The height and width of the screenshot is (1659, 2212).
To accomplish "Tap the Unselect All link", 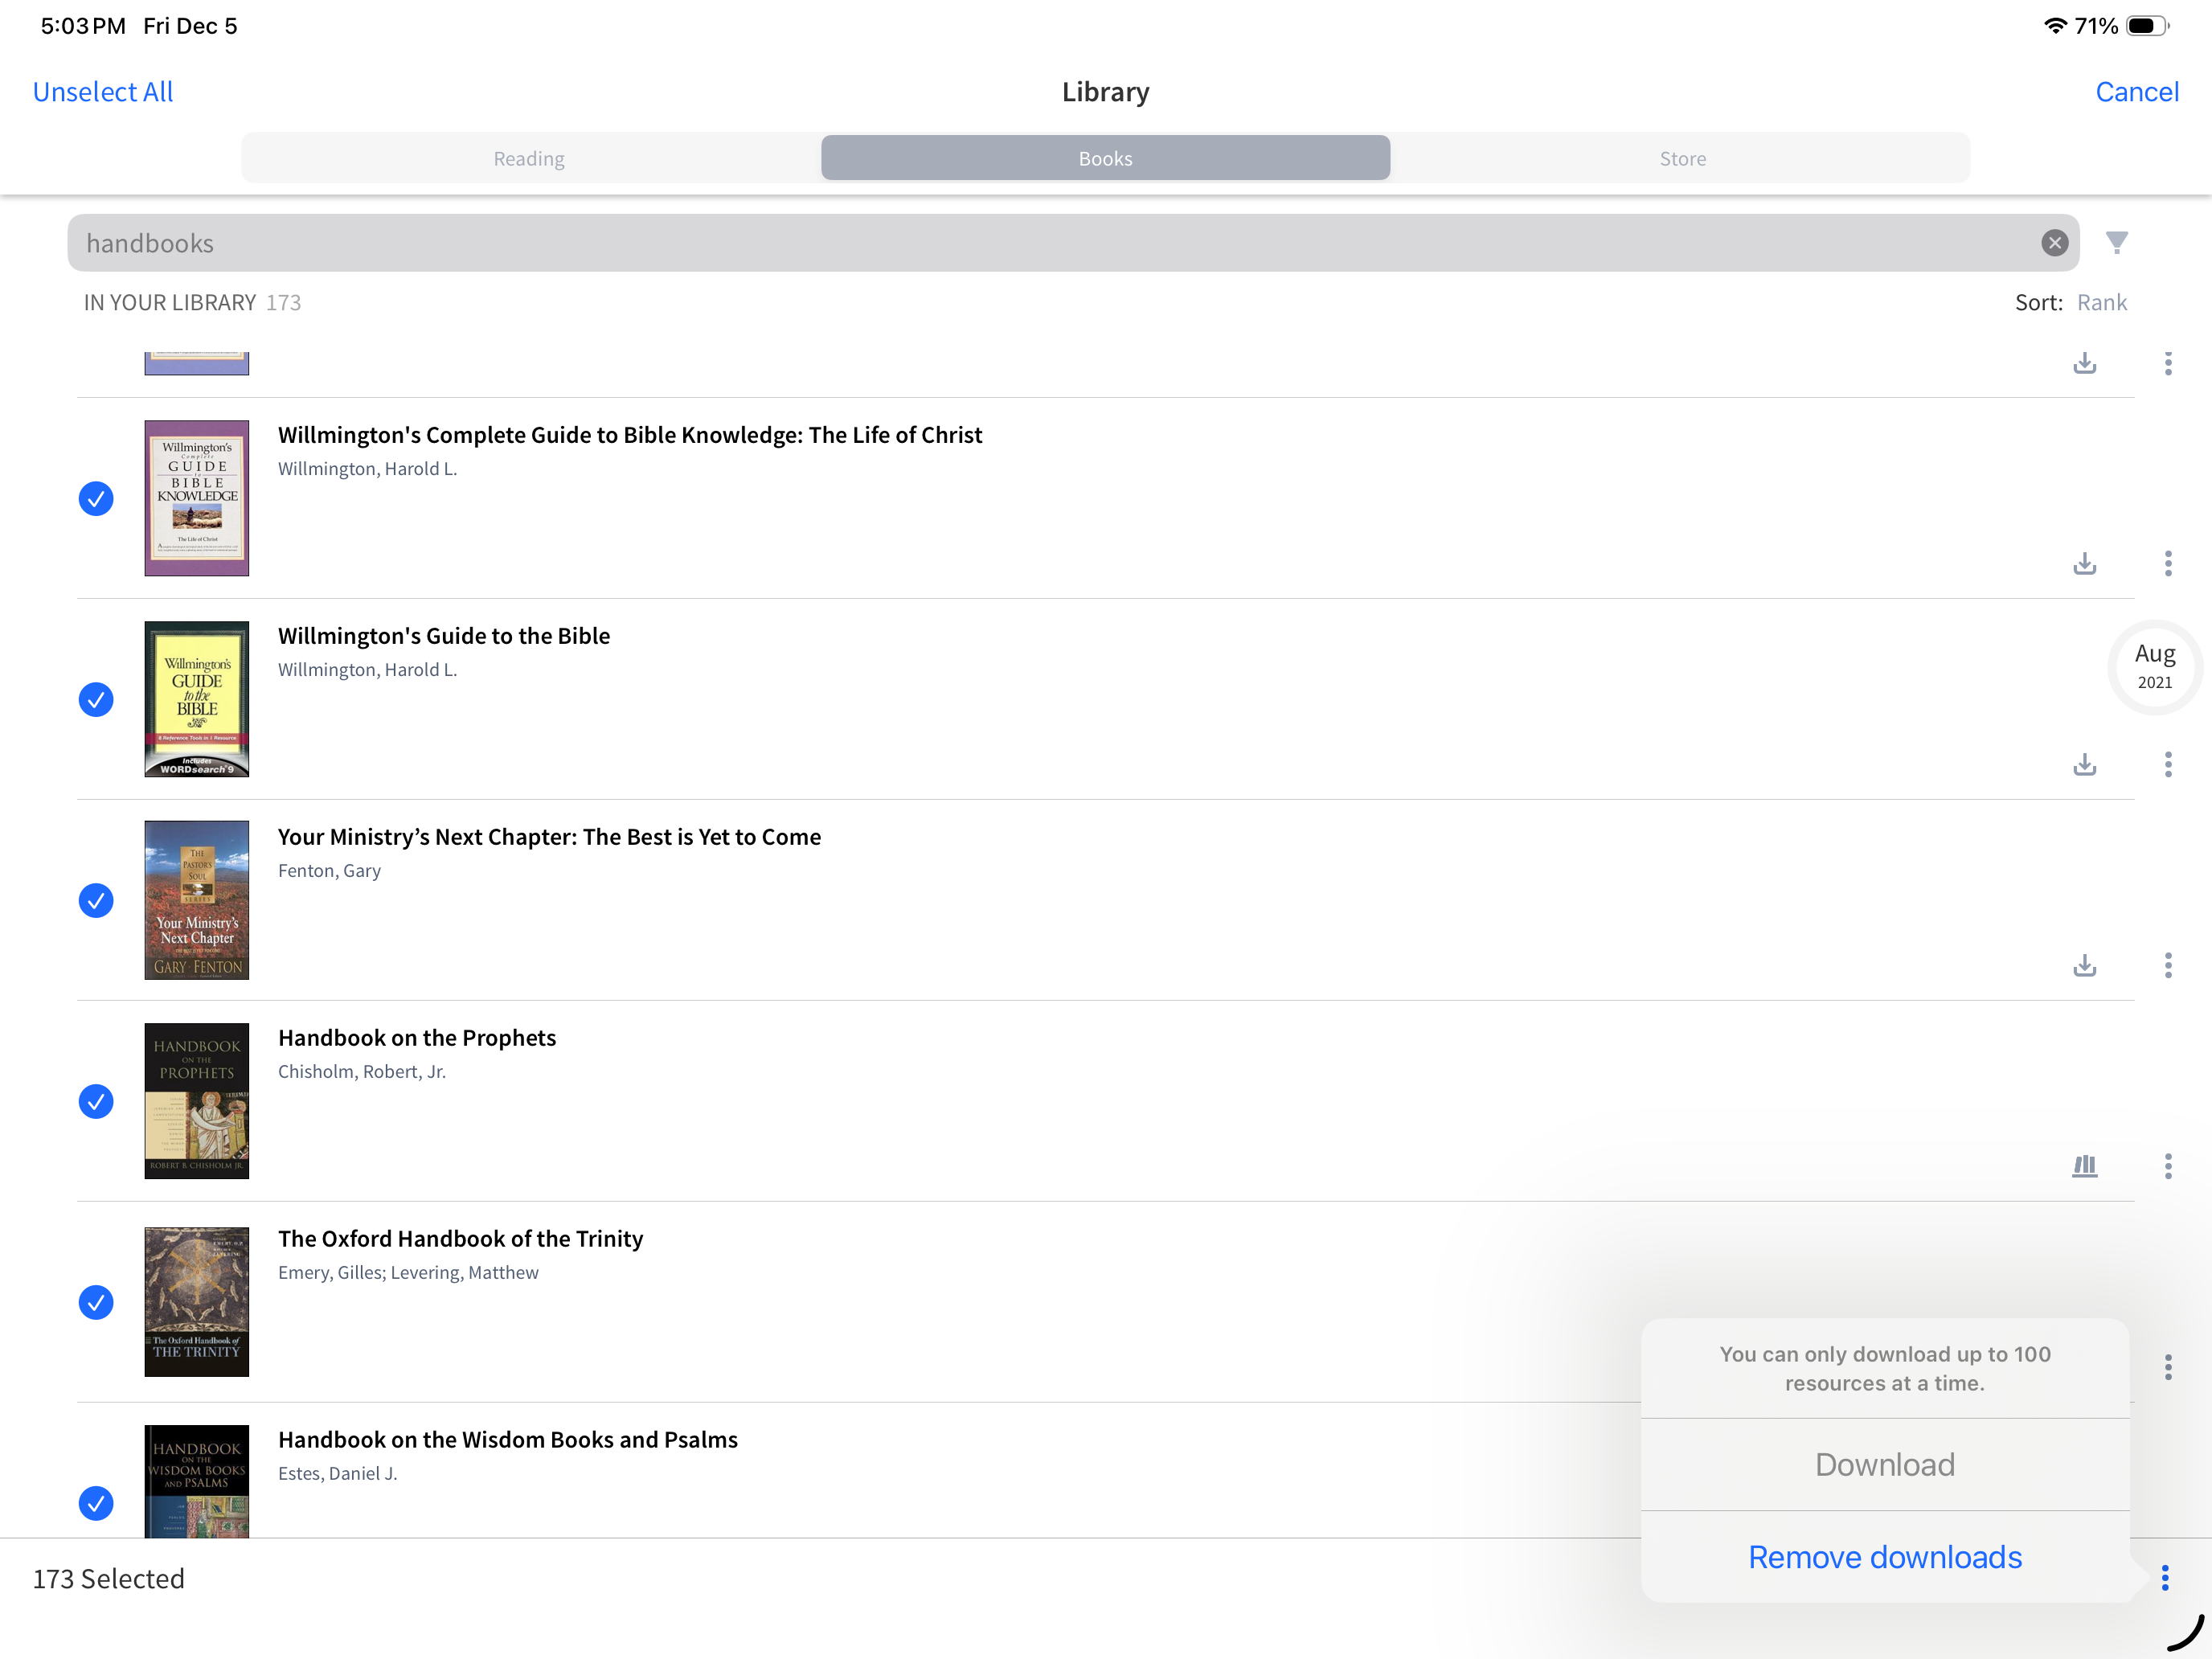I will coord(103,92).
